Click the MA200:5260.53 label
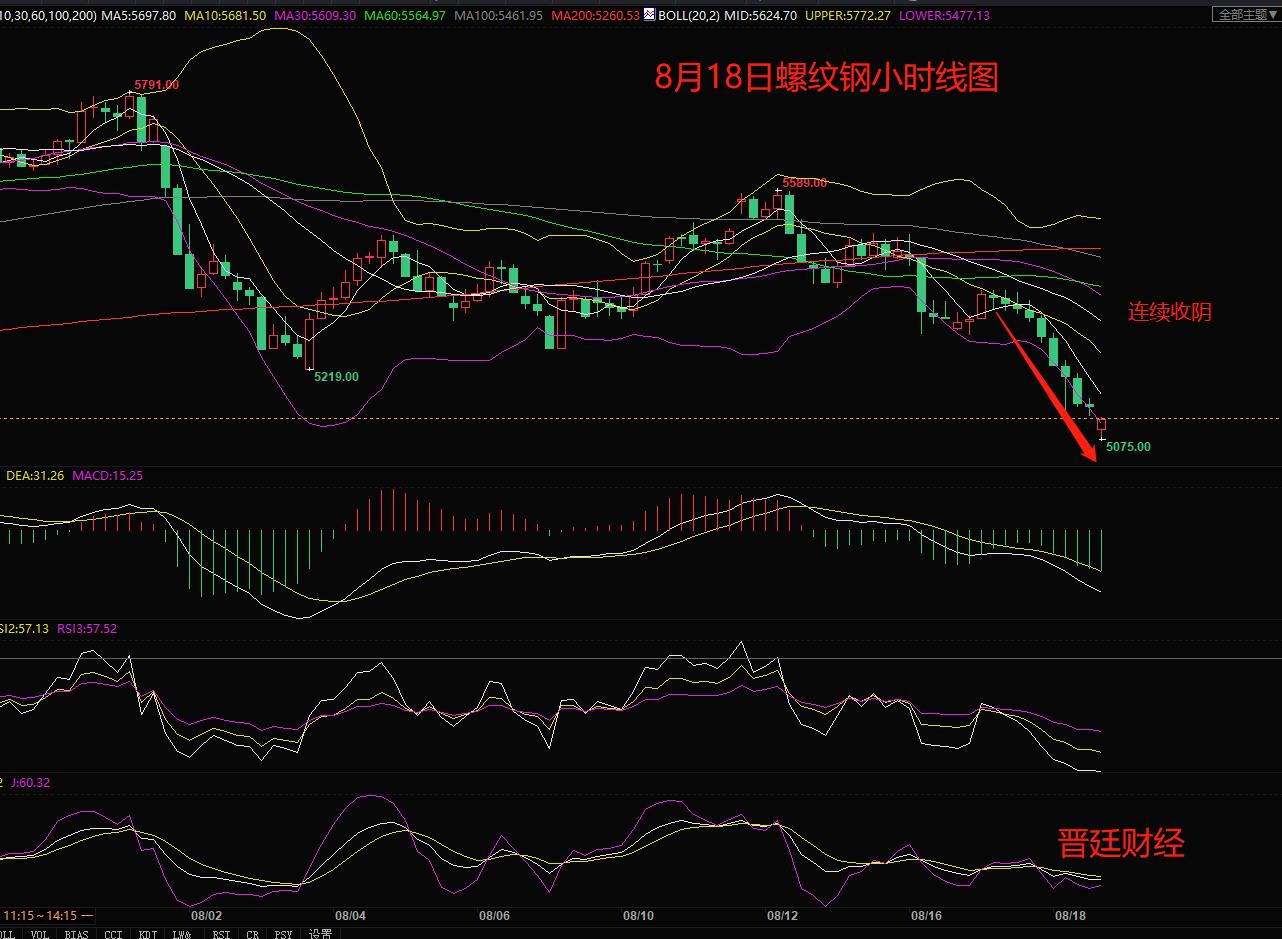Image resolution: width=1282 pixels, height=939 pixels. tap(594, 15)
